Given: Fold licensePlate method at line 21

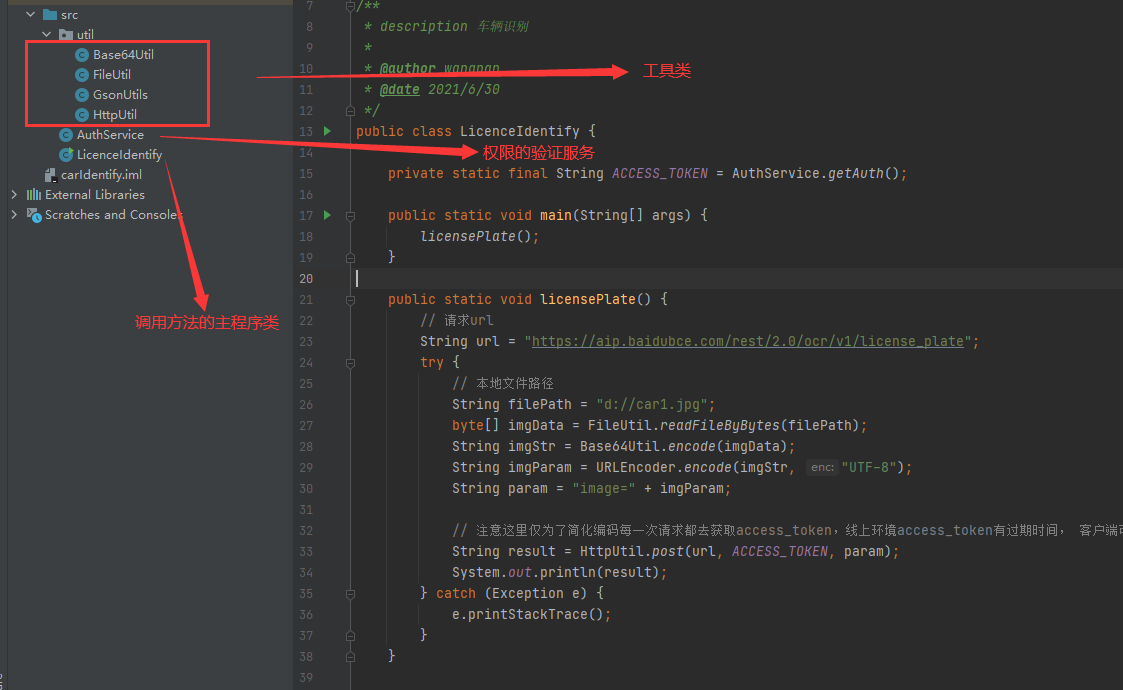Looking at the screenshot, I should point(350,300).
